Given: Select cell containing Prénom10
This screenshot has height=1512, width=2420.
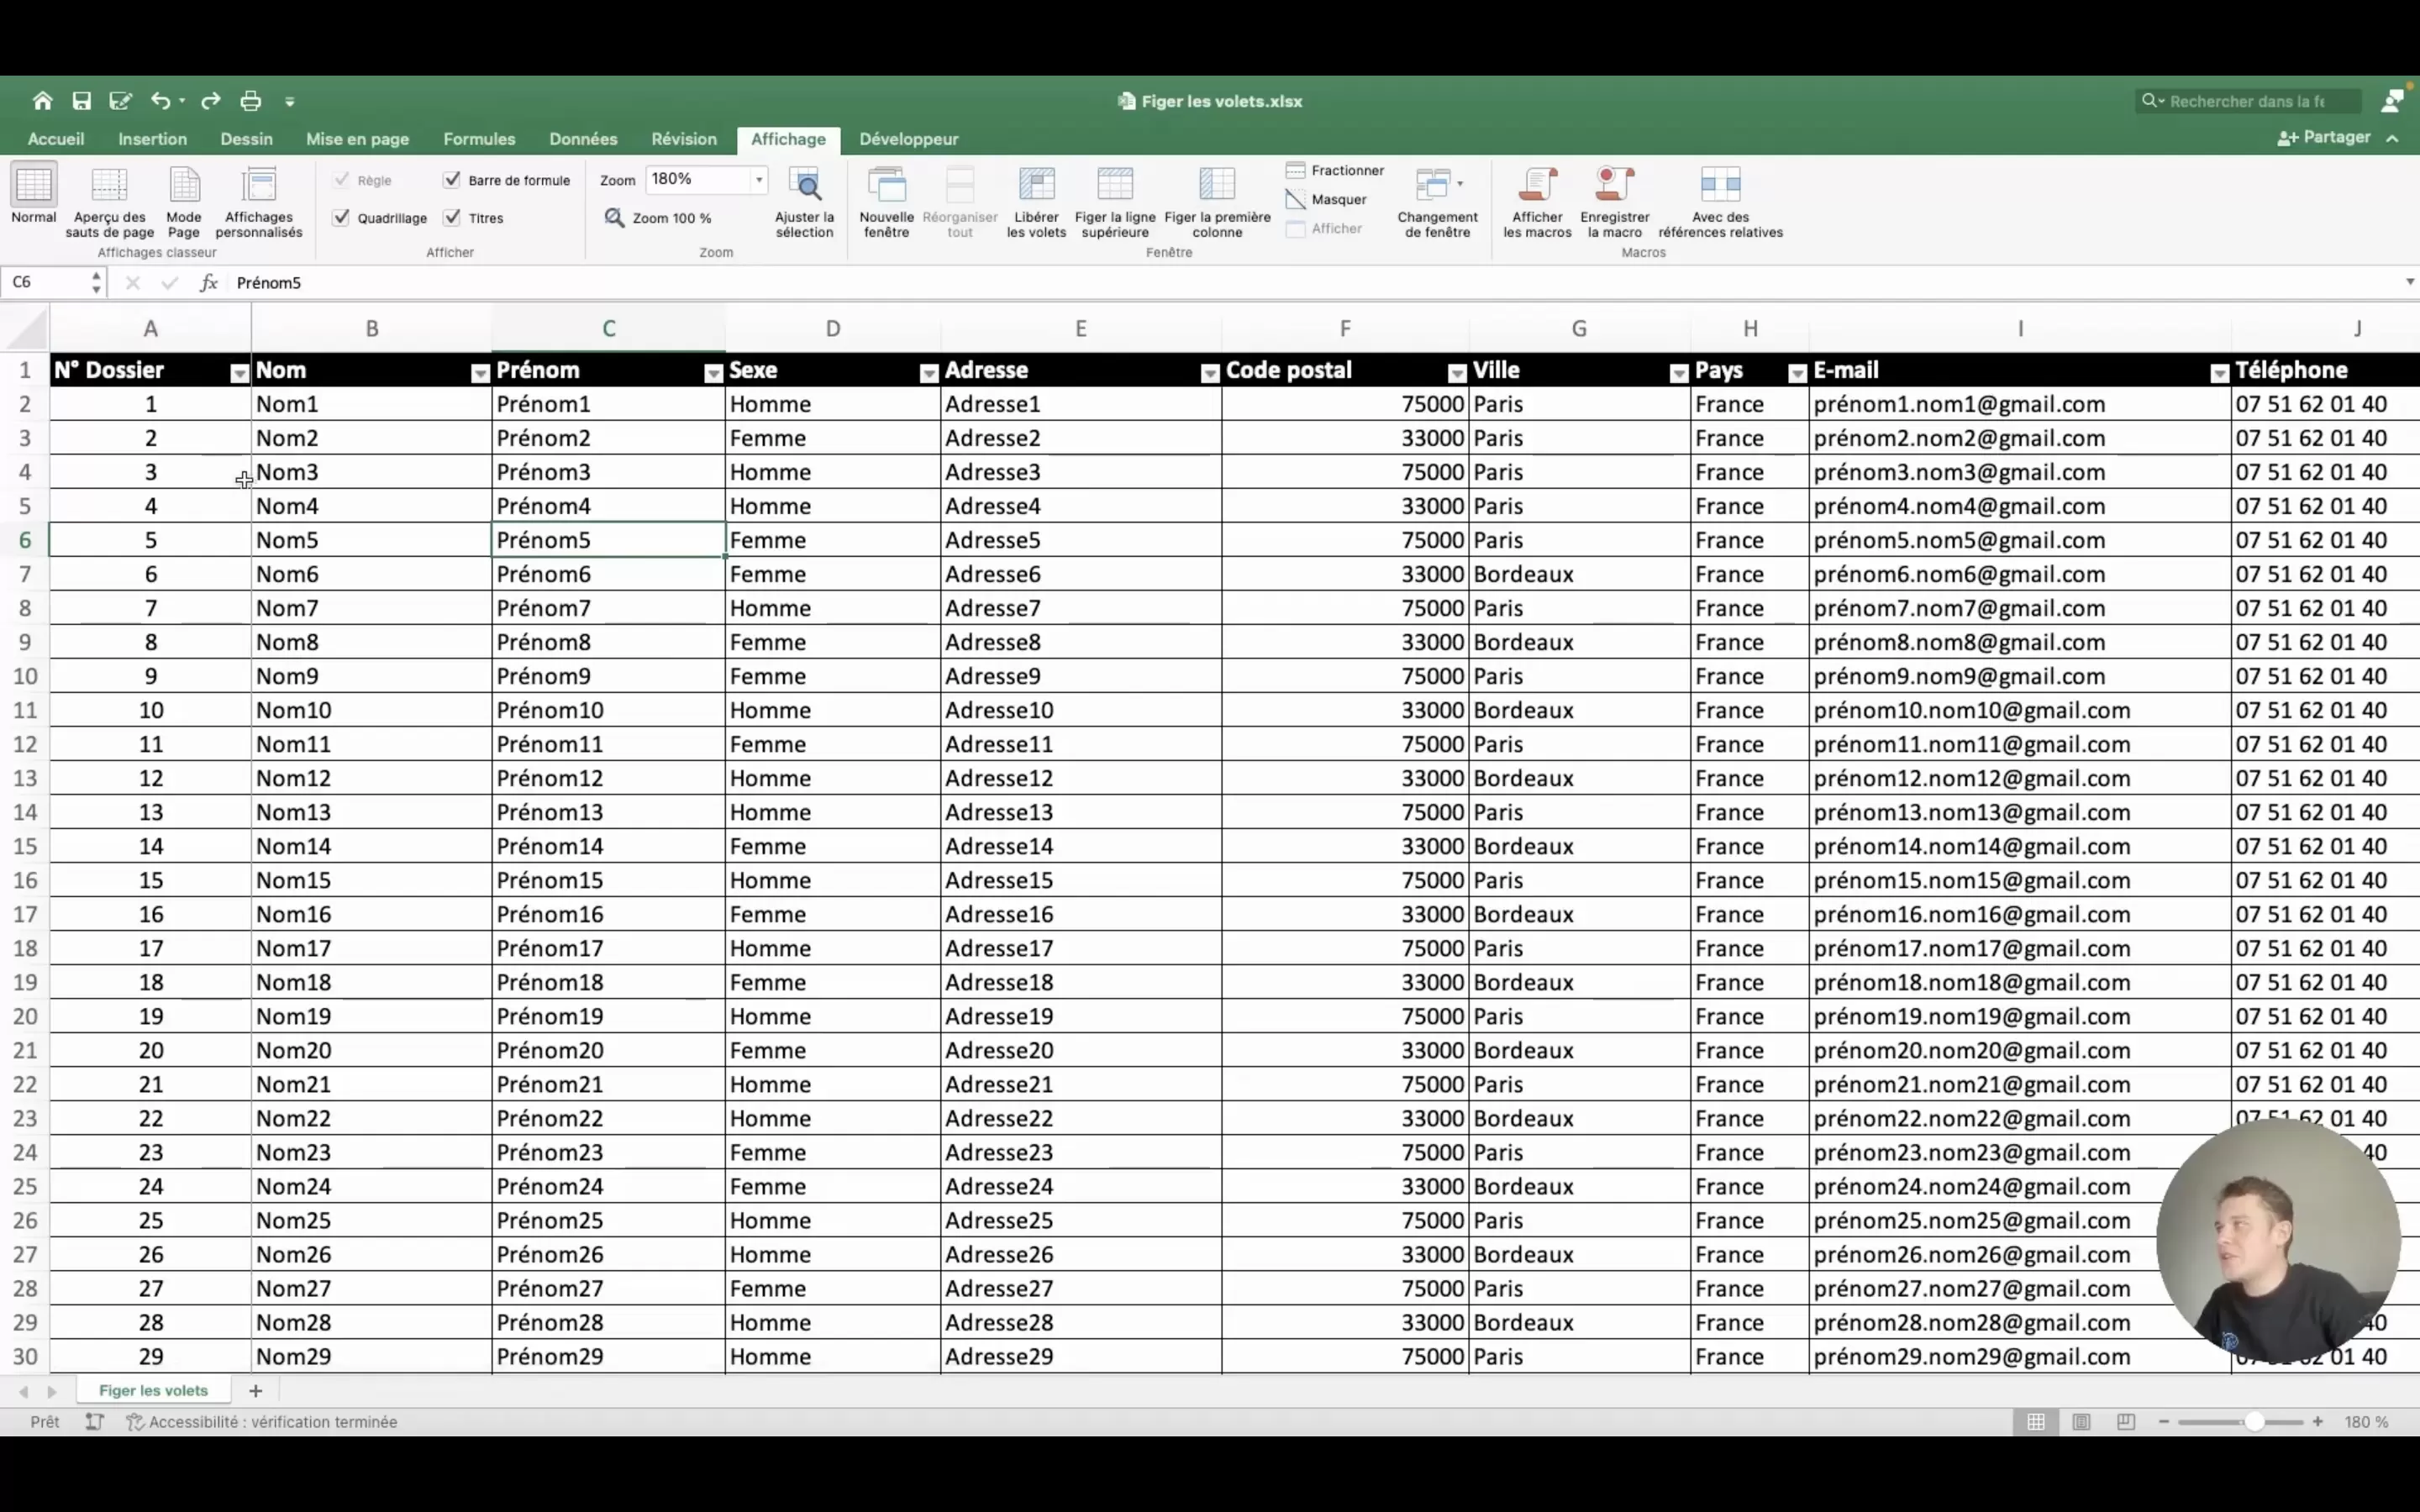Looking at the screenshot, I should 608,710.
